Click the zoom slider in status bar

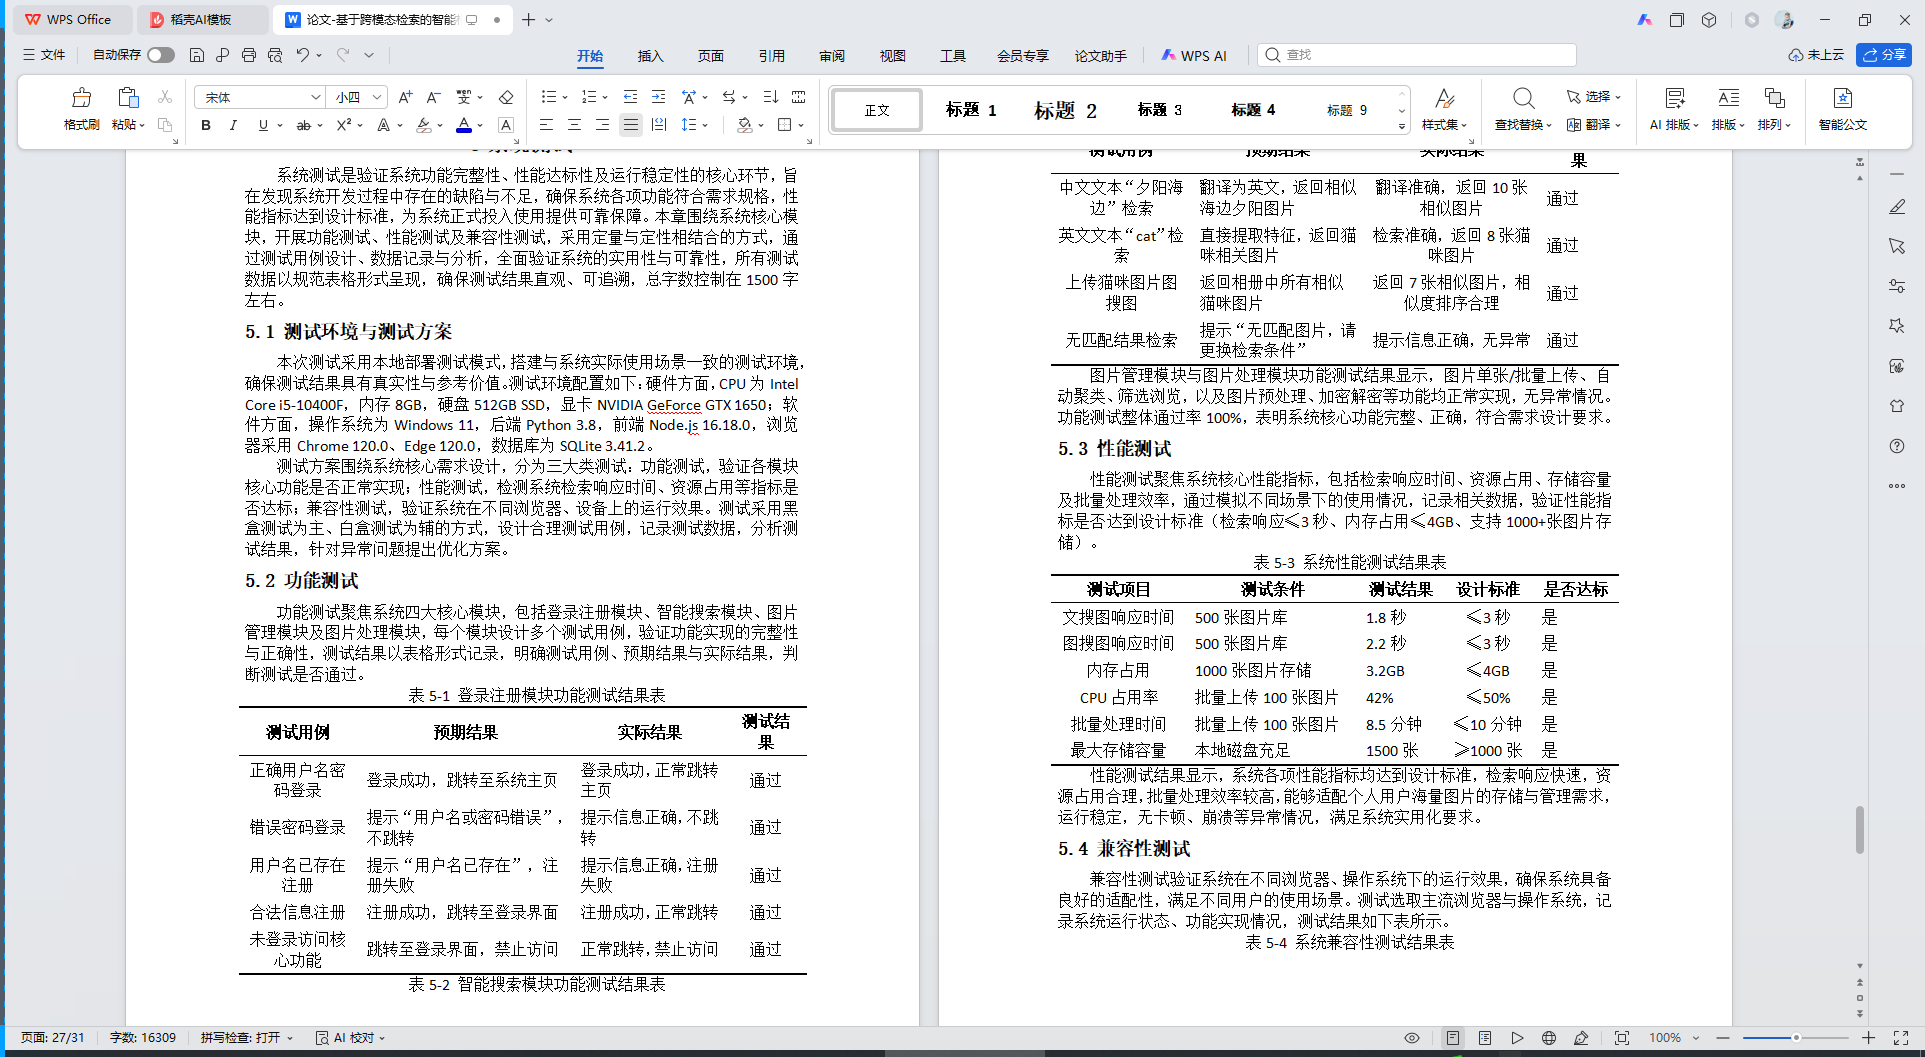pos(1796,1038)
